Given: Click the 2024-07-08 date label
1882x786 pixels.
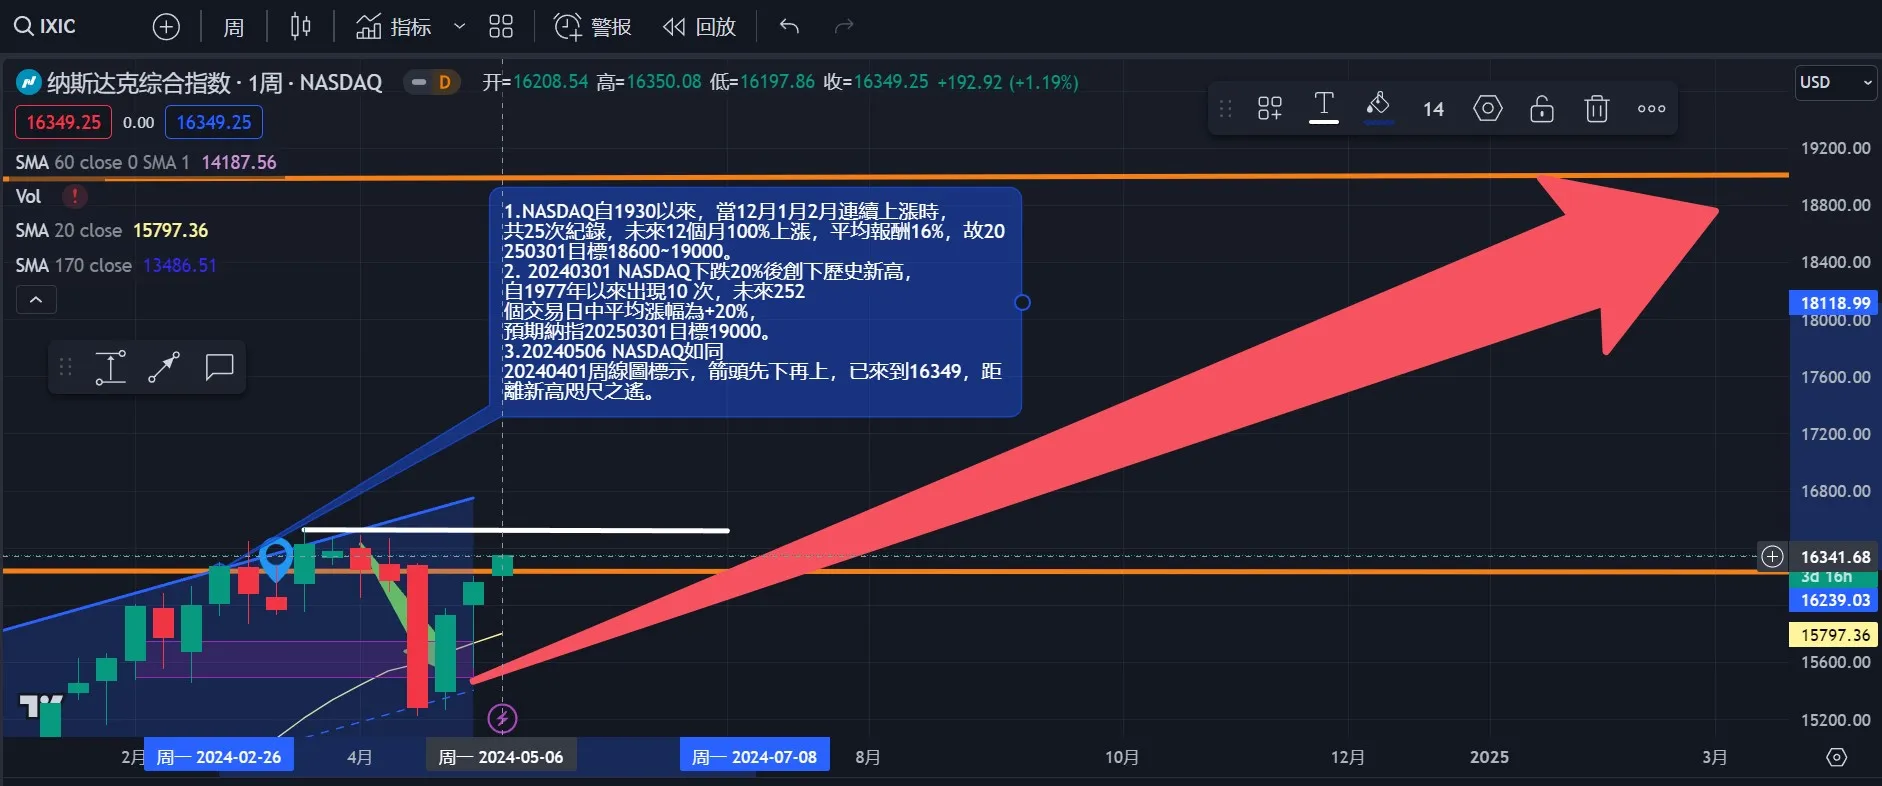Looking at the screenshot, I should point(755,757).
